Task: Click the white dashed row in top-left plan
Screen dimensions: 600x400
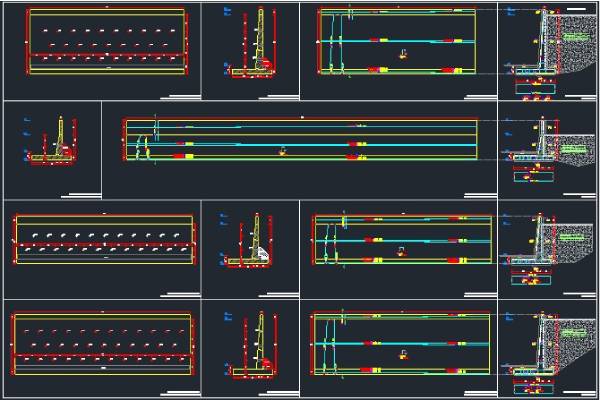Action: (x=106, y=30)
